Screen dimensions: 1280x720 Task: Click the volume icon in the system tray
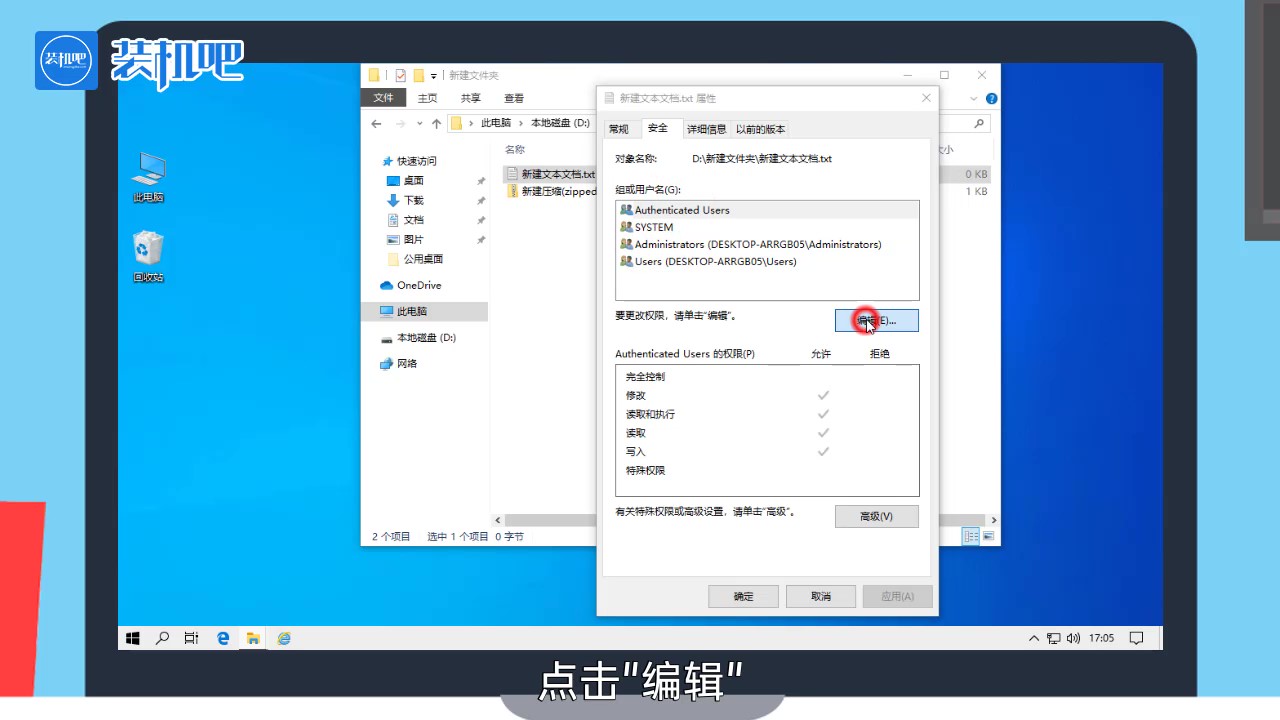(1073, 638)
